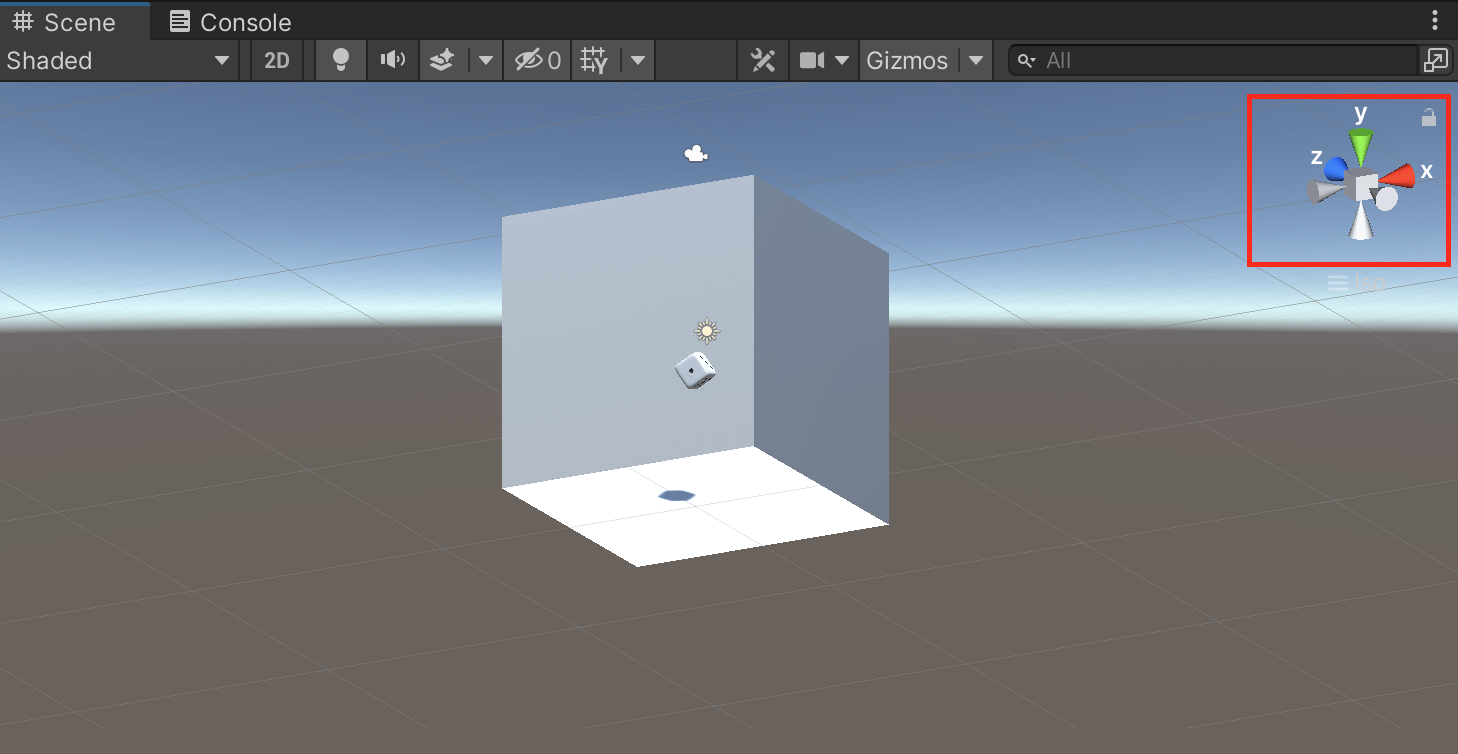The height and width of the screenshot is (754, 1458).
Task: Click the green Y axis cone
Action: tap(1360, 147)
